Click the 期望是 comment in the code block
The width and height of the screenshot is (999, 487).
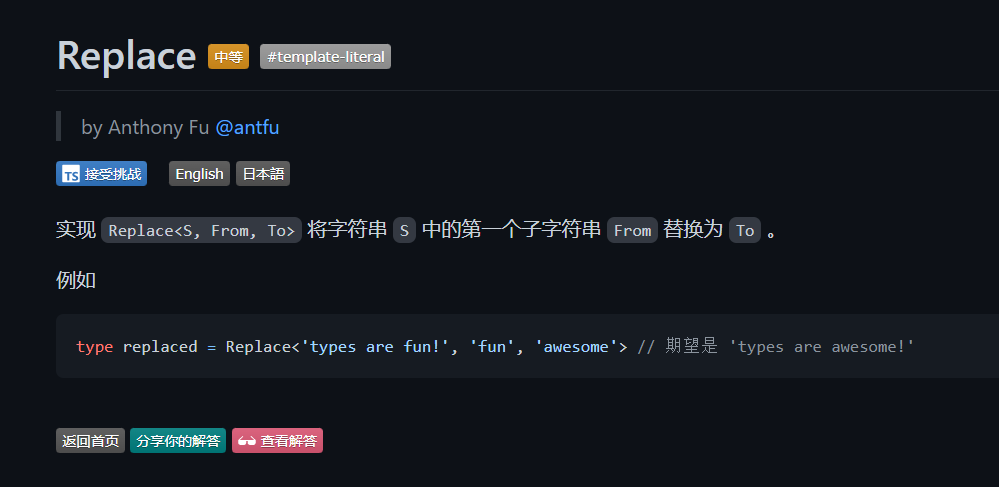(692, 346)
